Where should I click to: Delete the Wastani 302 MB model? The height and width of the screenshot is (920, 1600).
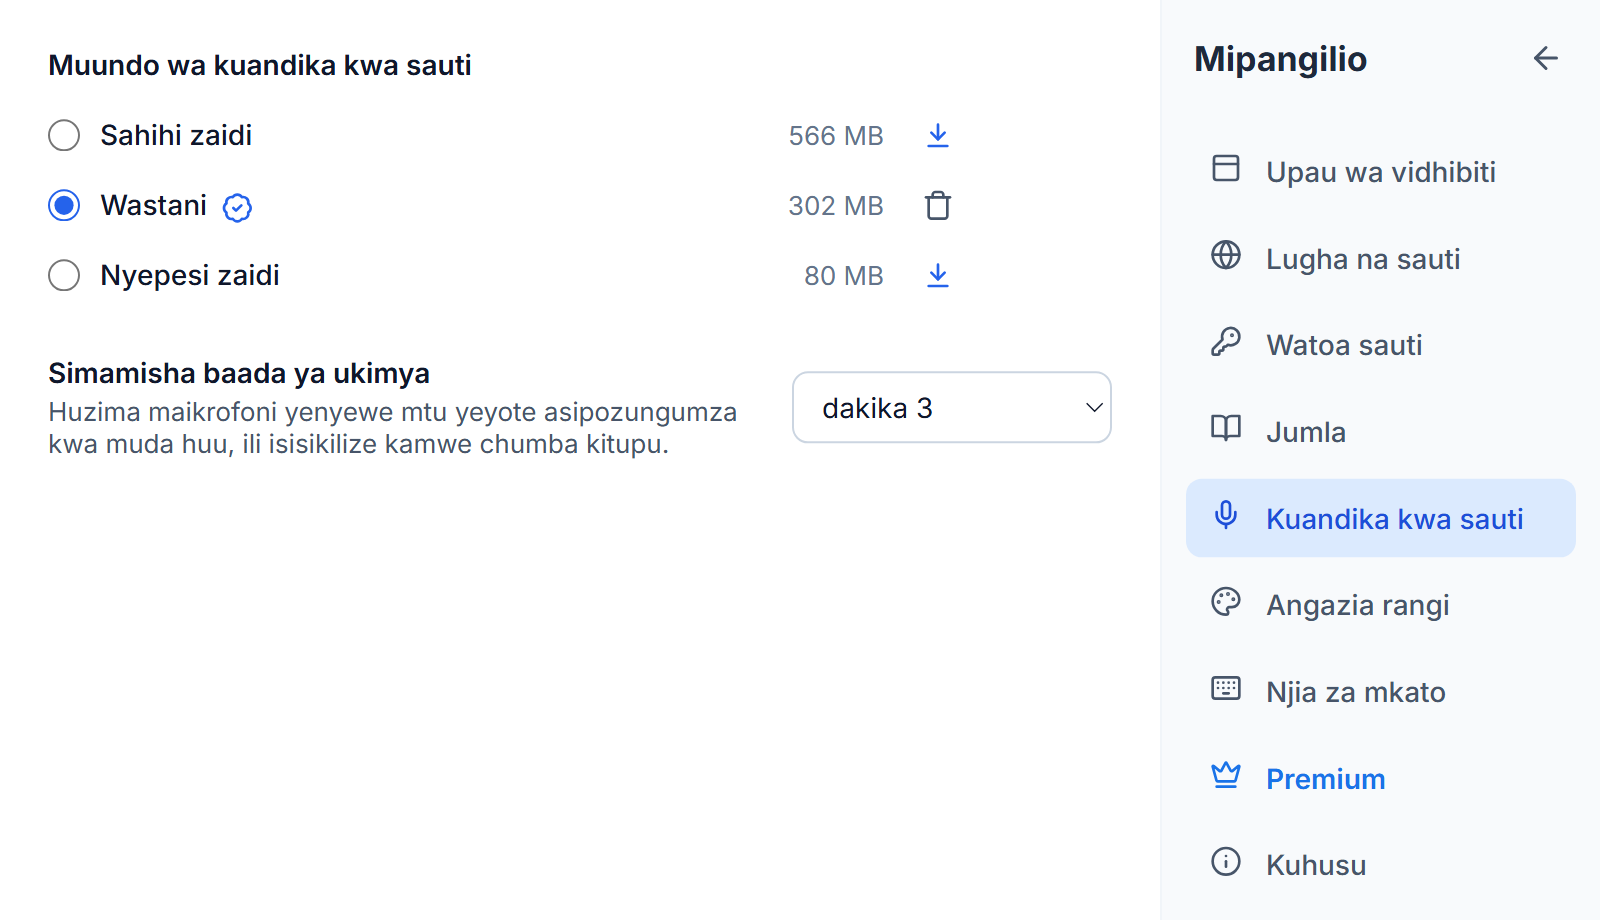pos(937,205)
